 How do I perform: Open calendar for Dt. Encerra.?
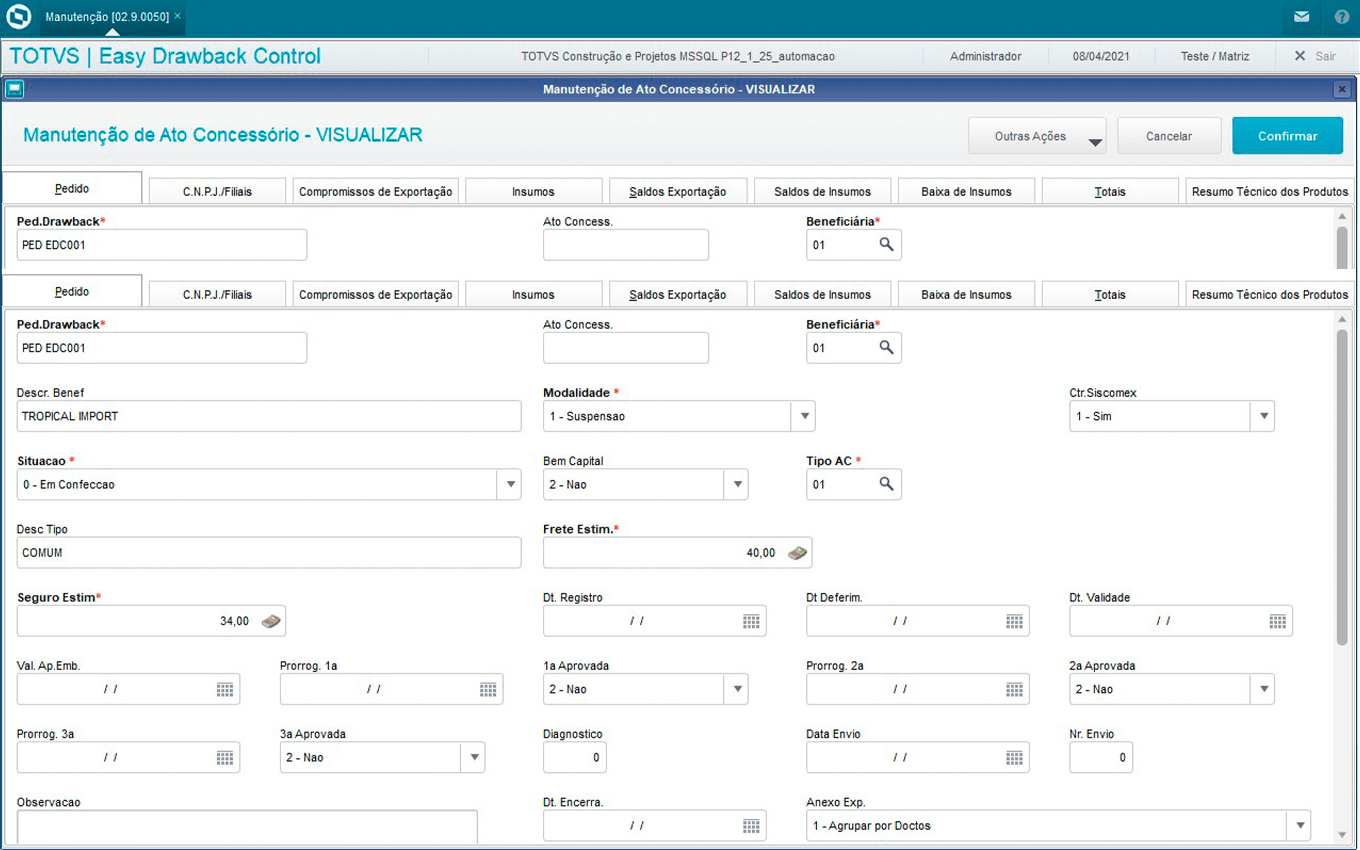751,825
